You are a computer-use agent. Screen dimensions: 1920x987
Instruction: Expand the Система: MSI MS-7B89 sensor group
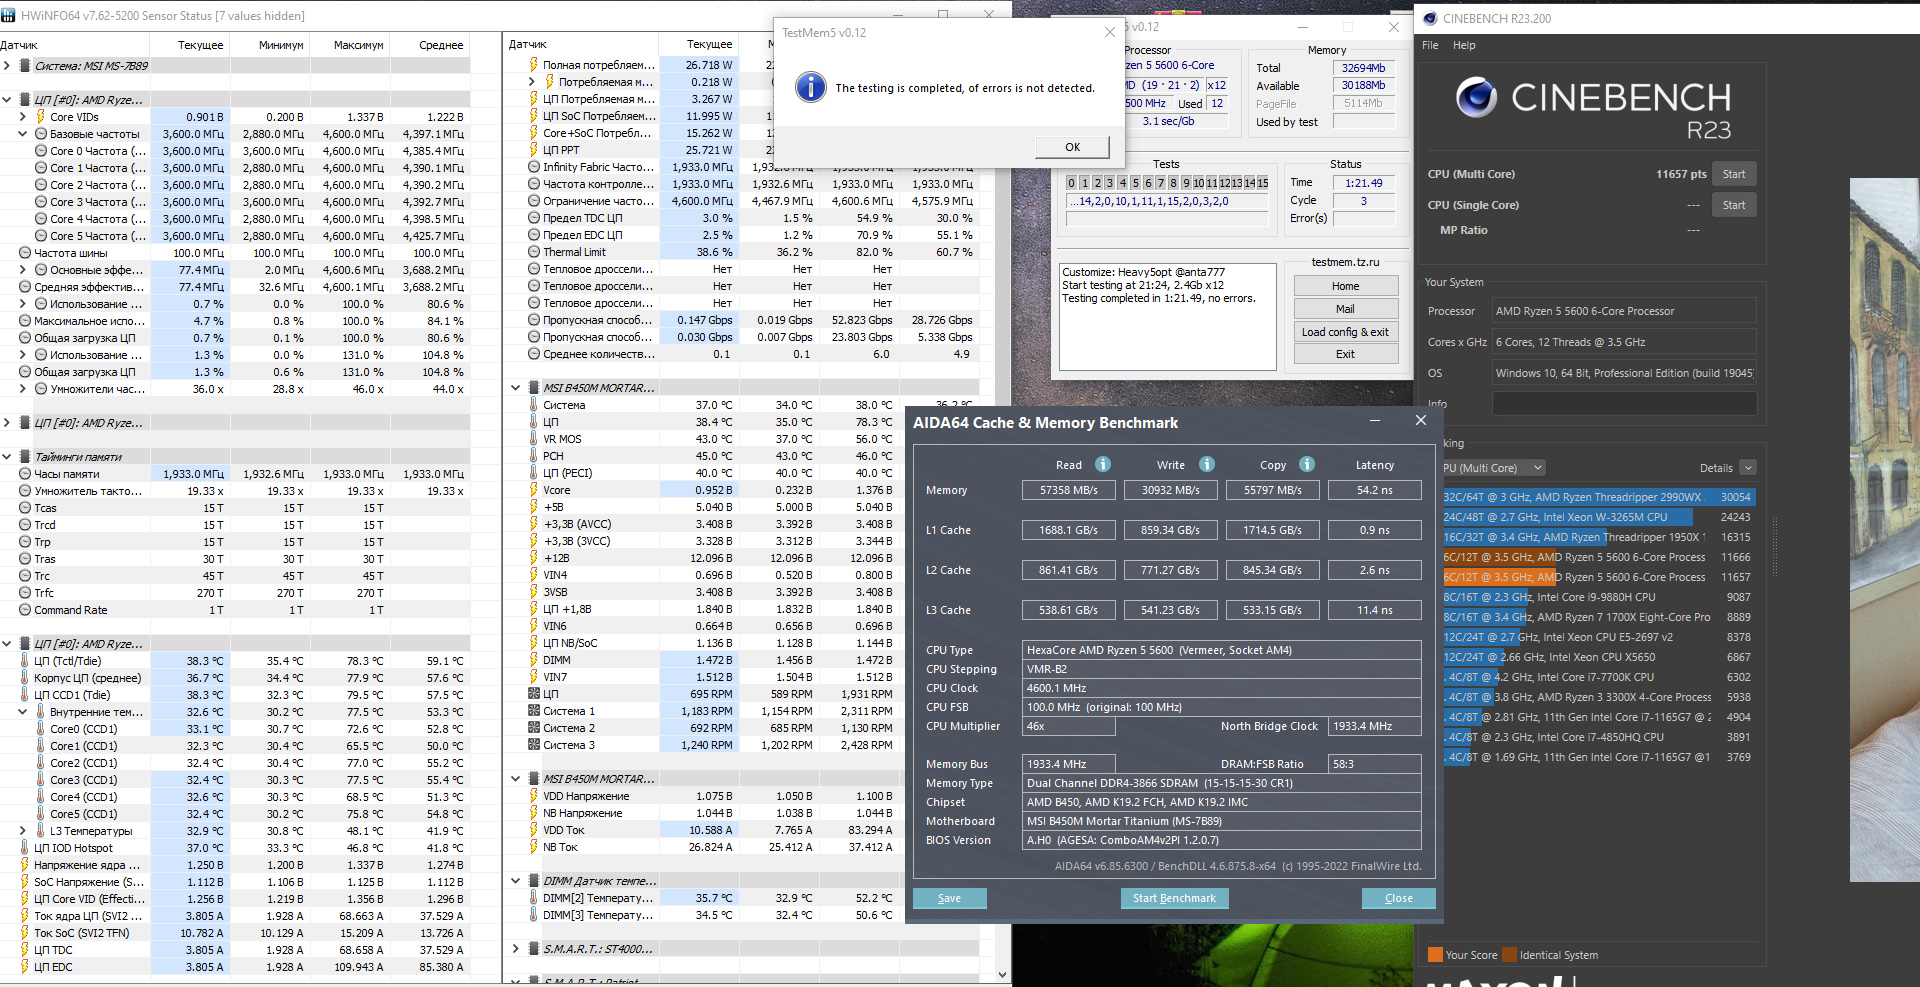point(7,66)
